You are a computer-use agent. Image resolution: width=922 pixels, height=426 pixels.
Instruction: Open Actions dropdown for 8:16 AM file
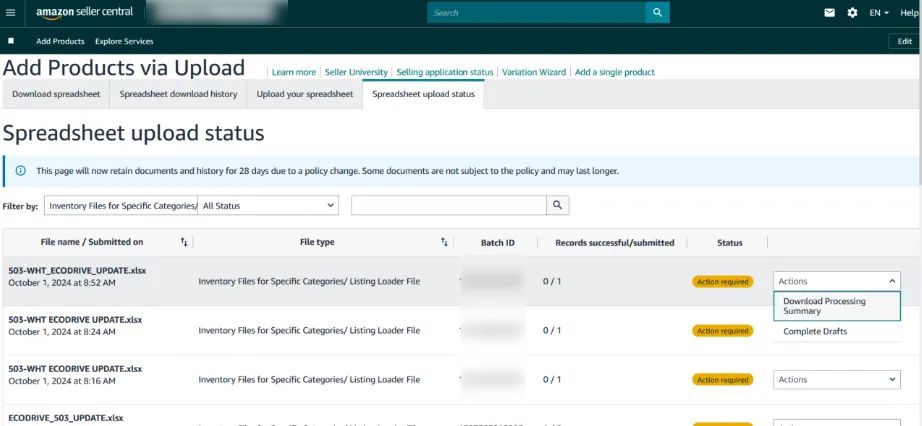[x=837, y=380]
